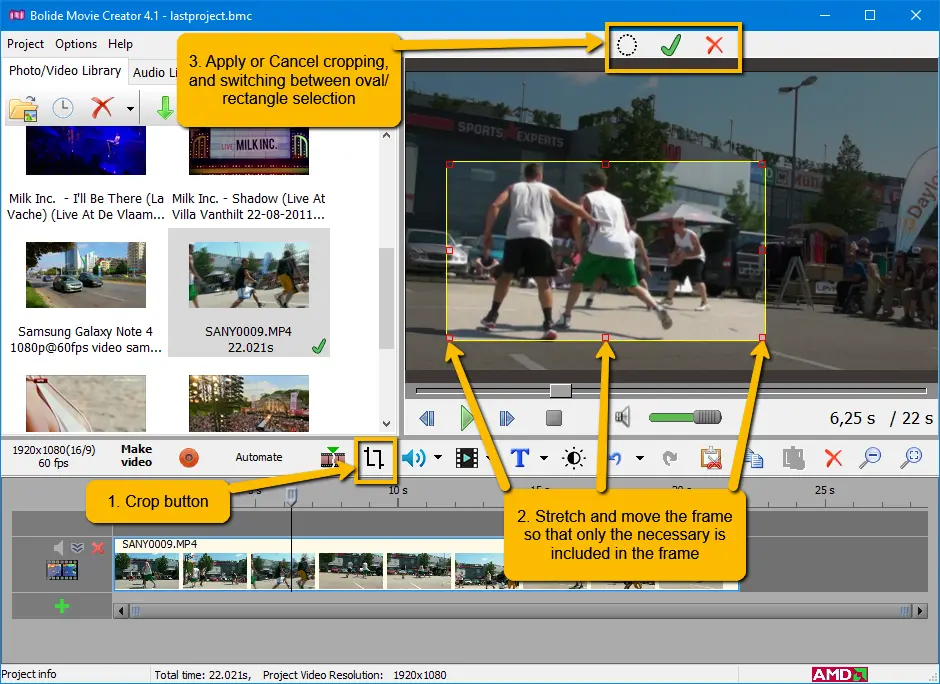Open the add media folder icon

point(23,109)
